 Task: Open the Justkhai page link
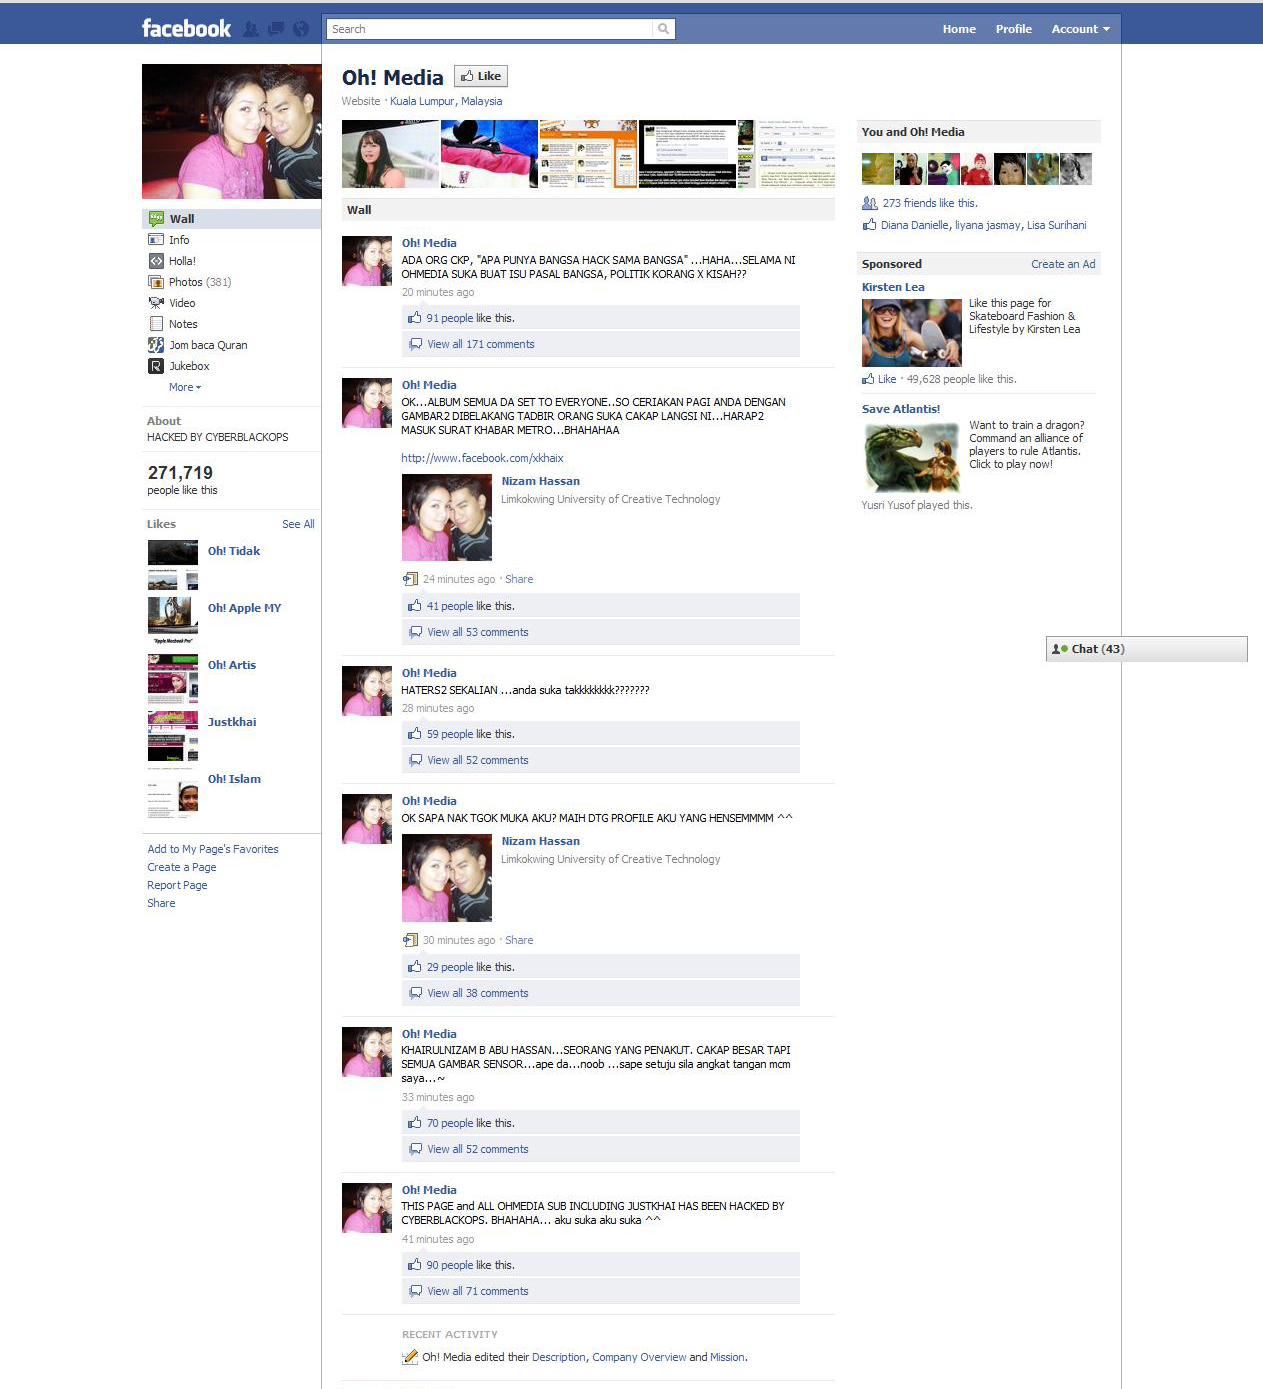click(232, 722)
